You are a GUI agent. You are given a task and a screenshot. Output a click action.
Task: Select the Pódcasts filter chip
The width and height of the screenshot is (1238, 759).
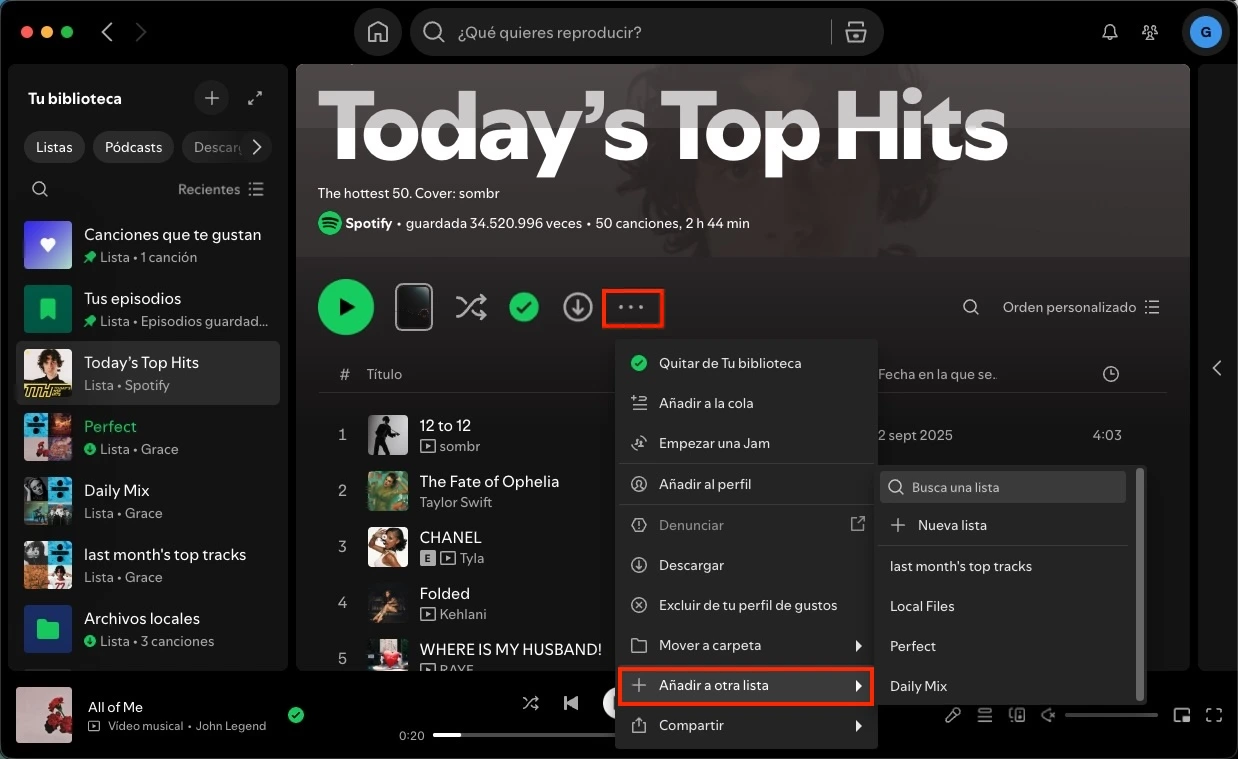(x=133, y=147)
